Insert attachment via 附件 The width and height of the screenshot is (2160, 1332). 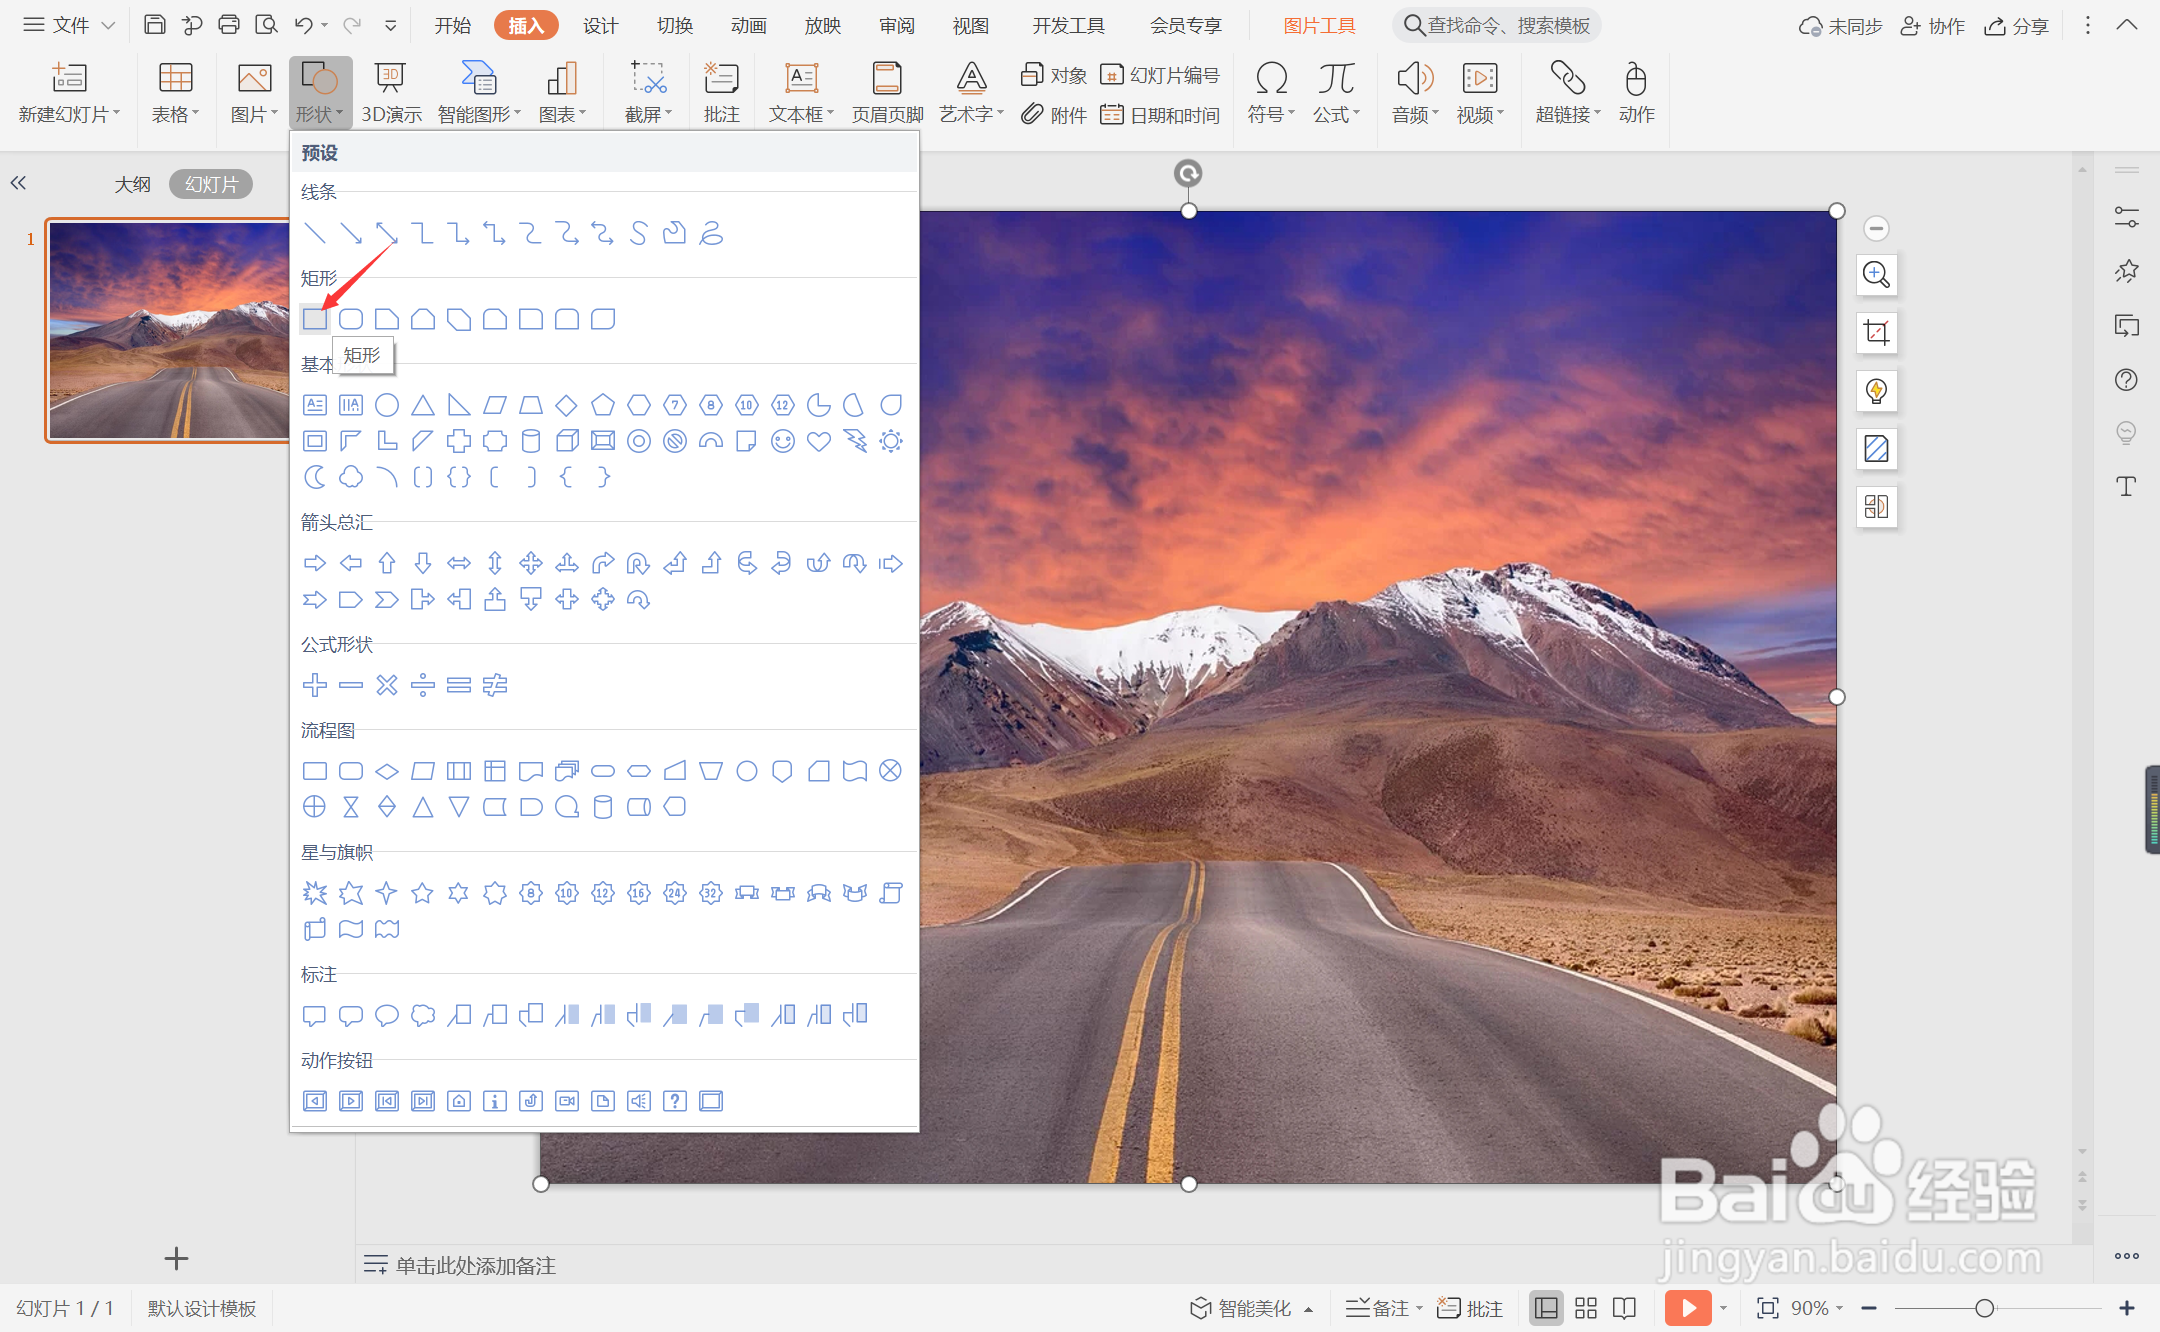[1054, 115]
